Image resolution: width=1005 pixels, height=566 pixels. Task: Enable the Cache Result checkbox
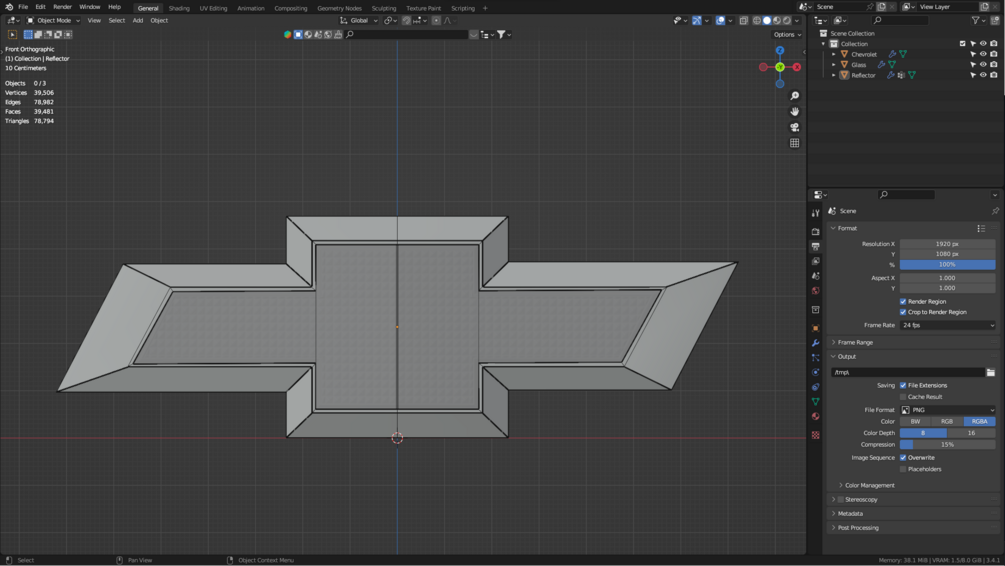coord(903,397)
